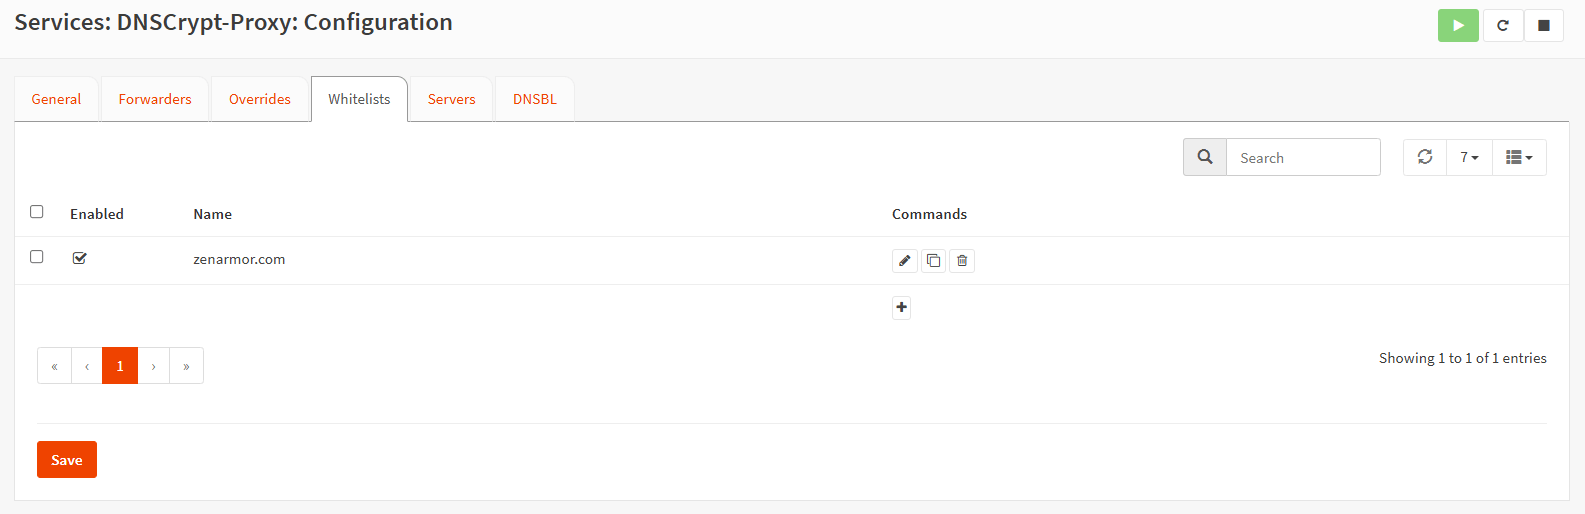Clone the zenarmor.com entry
The width and height of the screenshot is (1585, 514).
[933, 261]
